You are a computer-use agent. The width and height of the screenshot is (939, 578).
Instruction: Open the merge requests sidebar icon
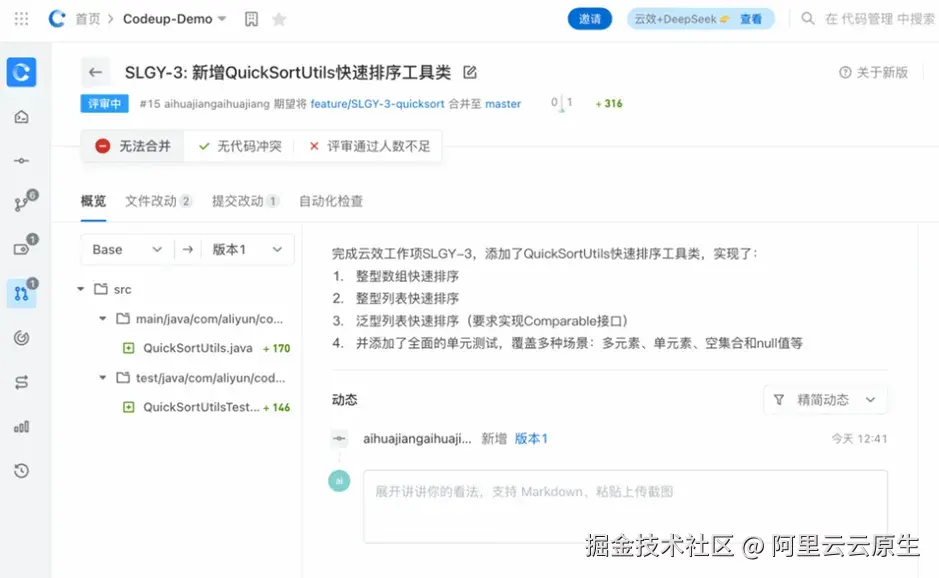point(22,293)
